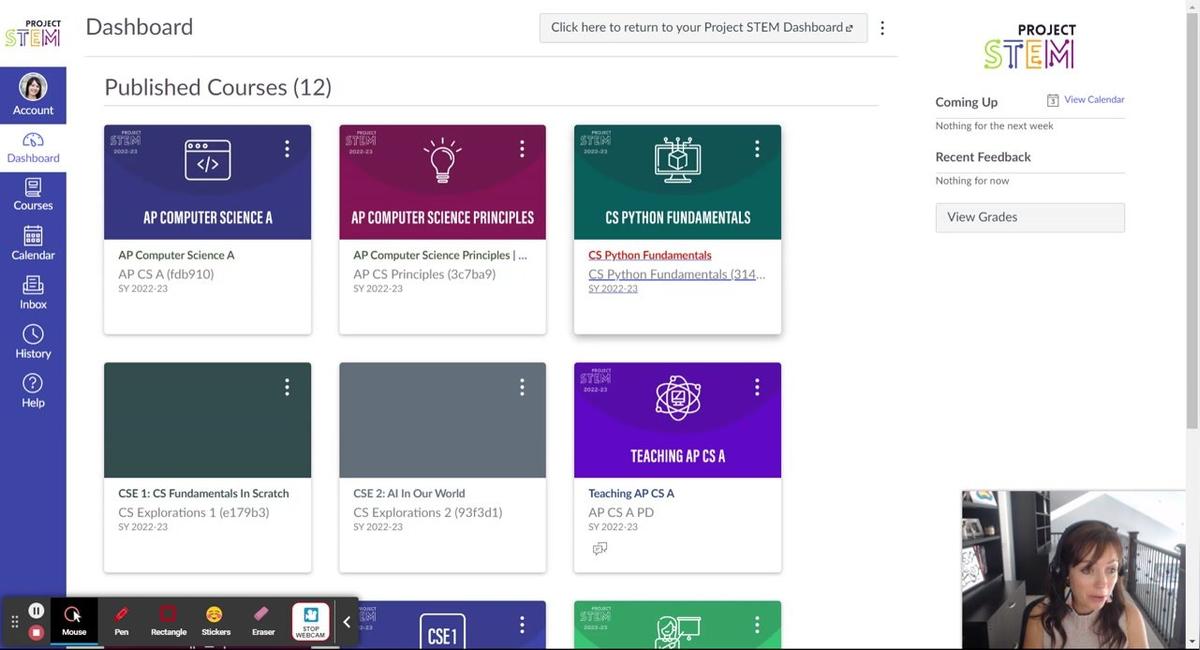
Task: Open the Stickers annotation tool
Action: point(215,620)
